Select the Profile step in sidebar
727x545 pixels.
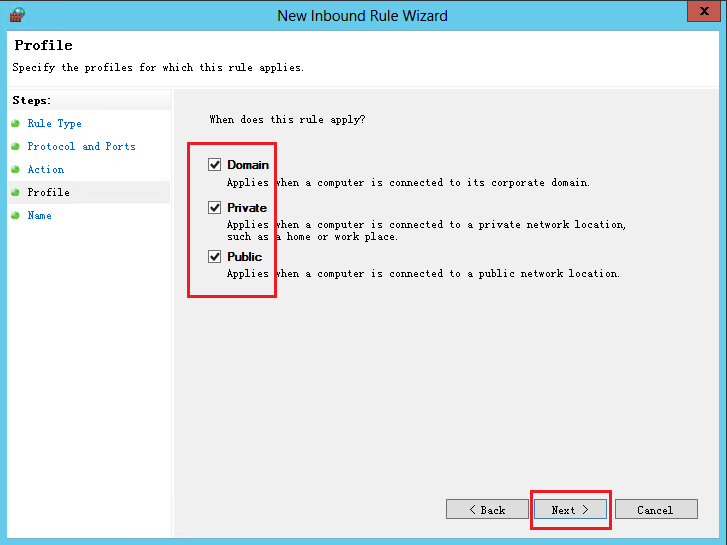[x=48, y=192]
